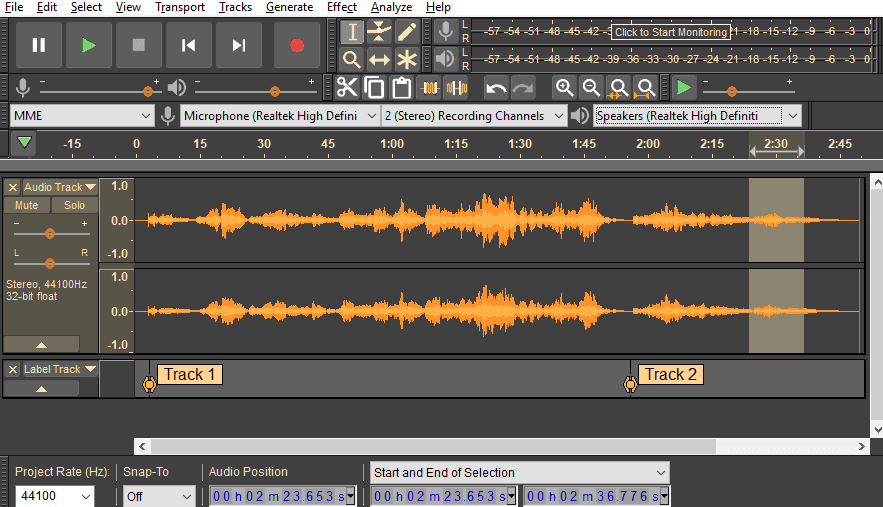The width and height of the screenshot is (883, 507).
Task: Click the Zoom In magnifier
Action: pos(565,88)
